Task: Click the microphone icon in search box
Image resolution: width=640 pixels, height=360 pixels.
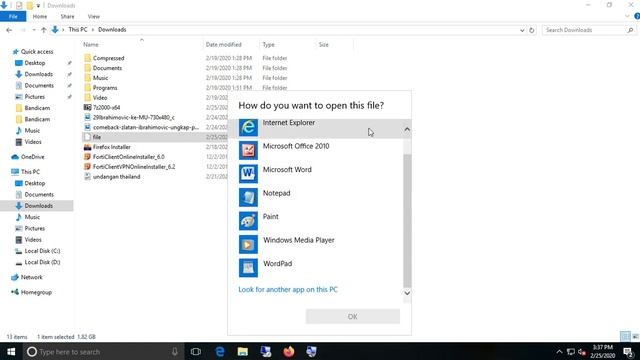Action: (175, 351)
